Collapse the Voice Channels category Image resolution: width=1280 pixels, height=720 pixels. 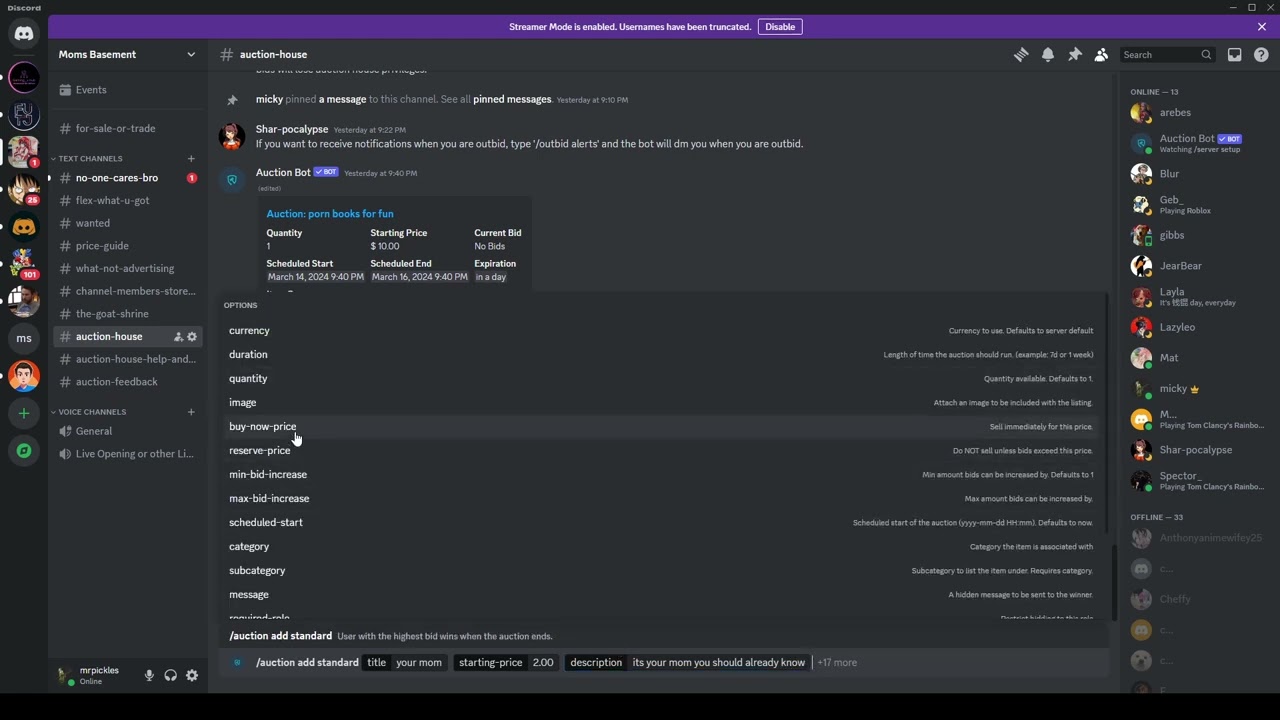(91, 412)
